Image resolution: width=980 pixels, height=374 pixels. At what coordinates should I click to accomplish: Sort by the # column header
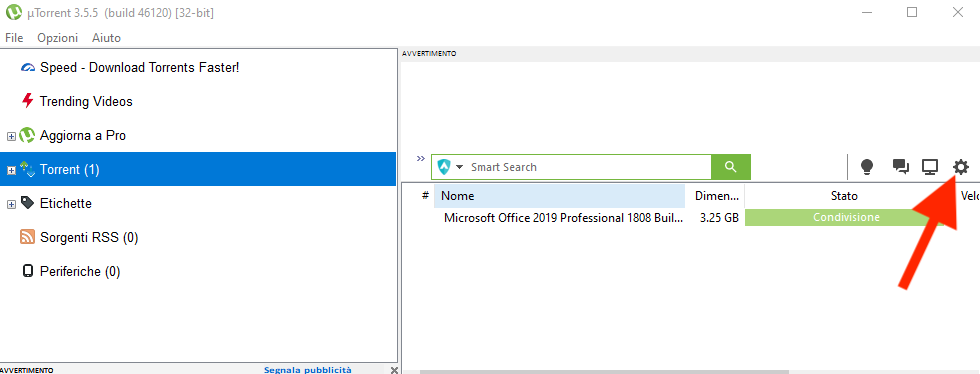click(x=425, y=196)
